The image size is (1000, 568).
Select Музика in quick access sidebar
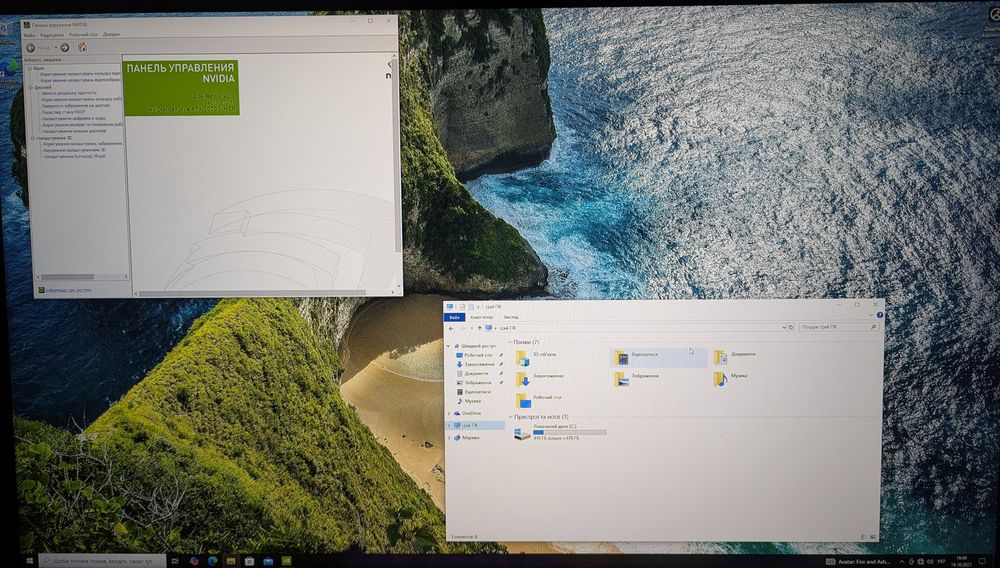[469, 401]
